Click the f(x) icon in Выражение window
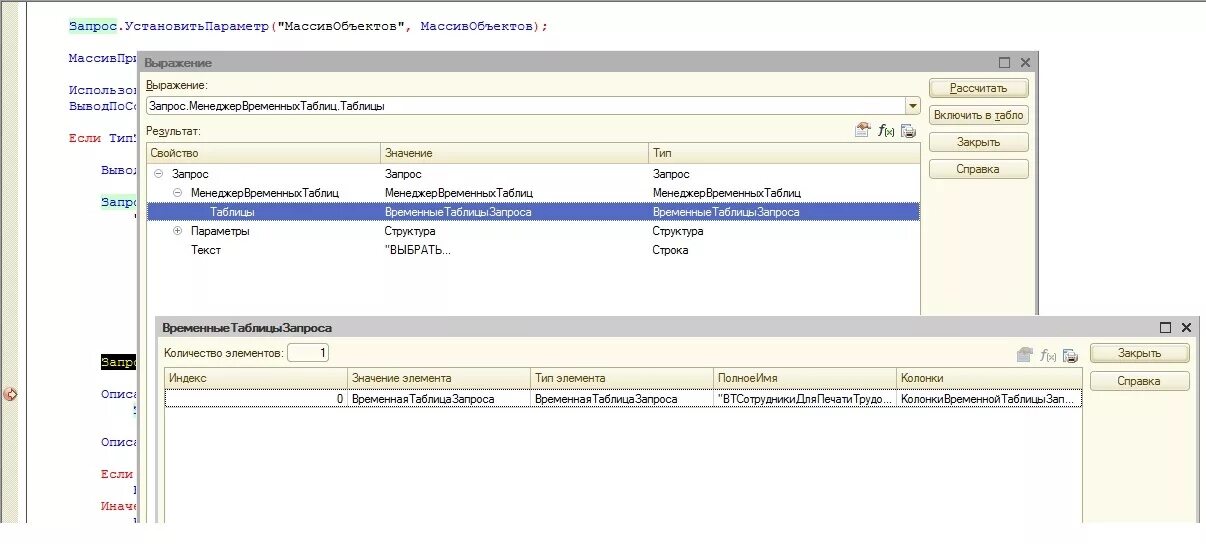 [885, 130]
